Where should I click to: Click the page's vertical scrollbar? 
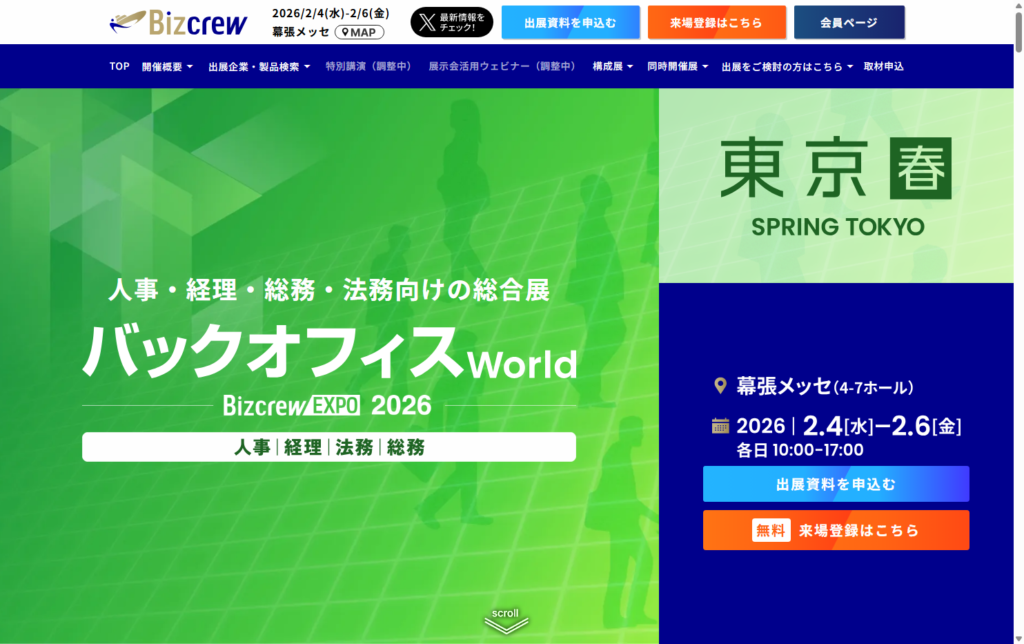(x=1017, y=300)
